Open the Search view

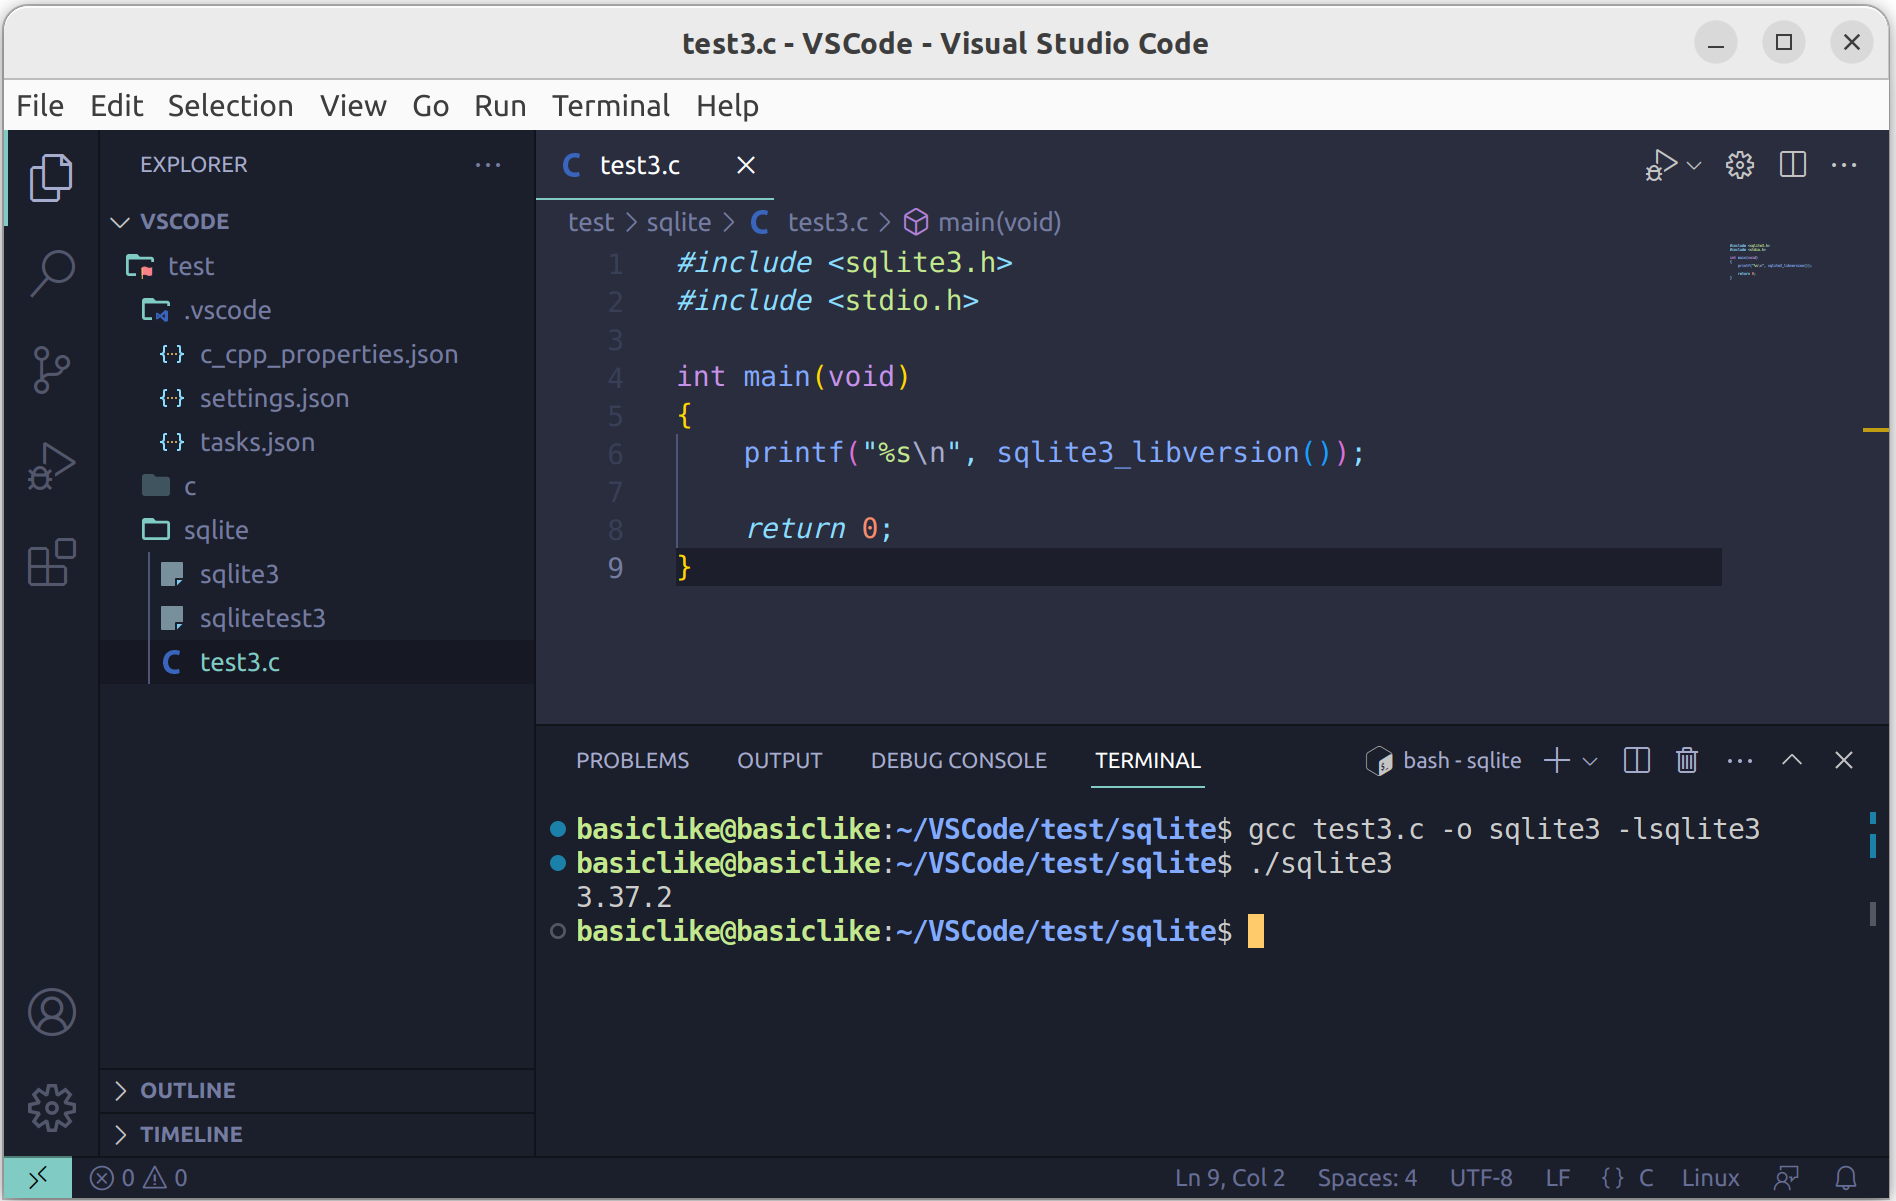tap(51, 273)
